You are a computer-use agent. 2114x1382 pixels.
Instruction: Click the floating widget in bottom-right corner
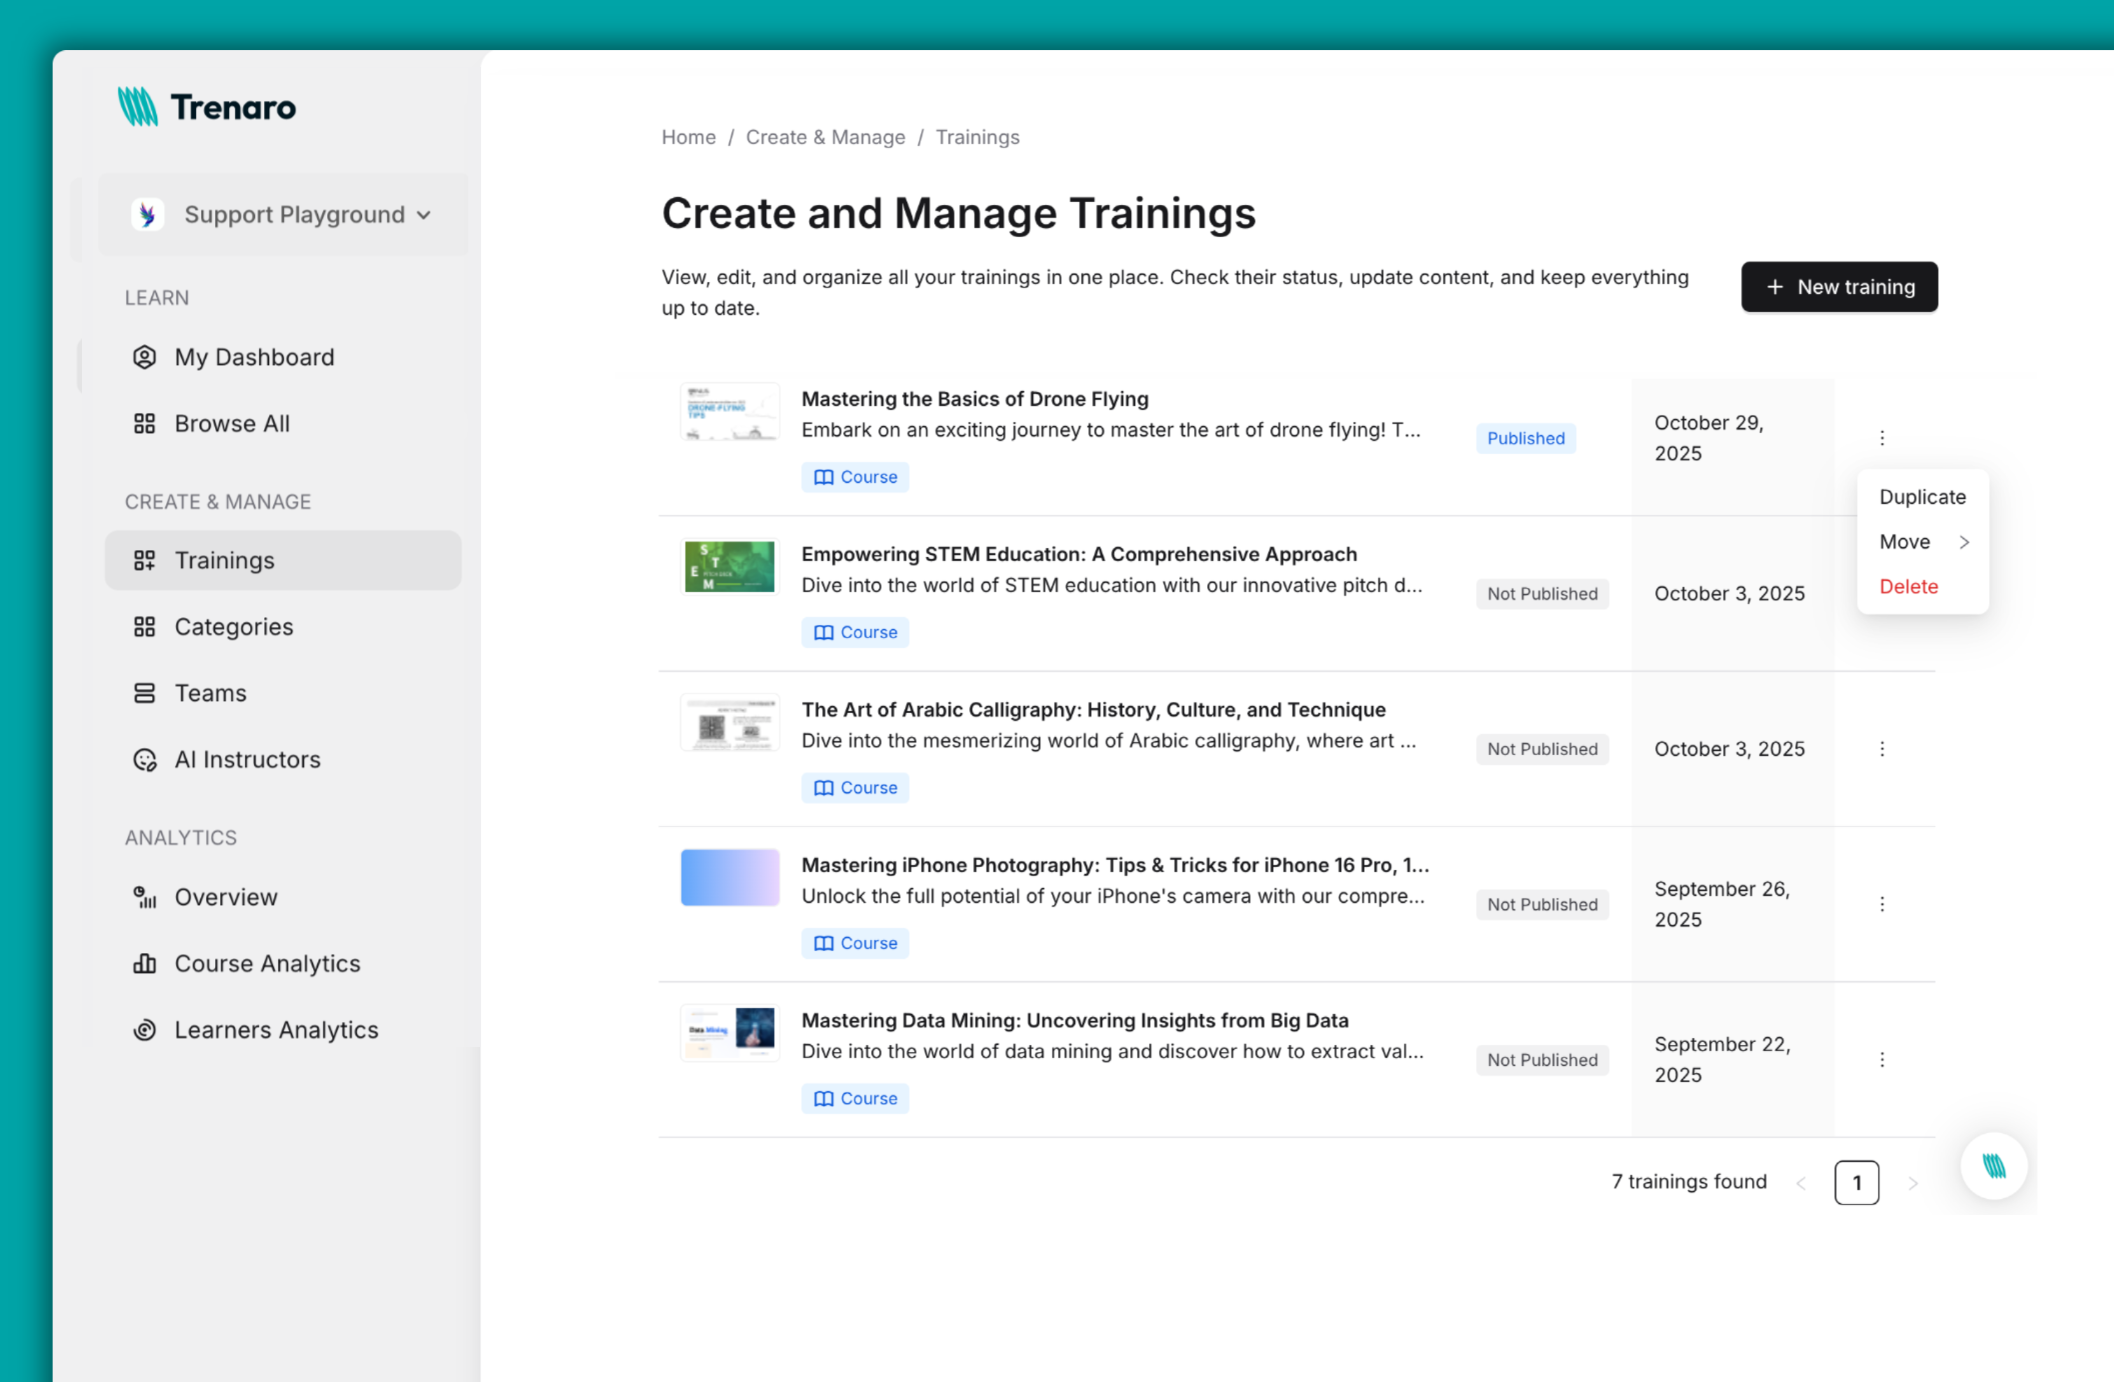coord(1993,1165)
